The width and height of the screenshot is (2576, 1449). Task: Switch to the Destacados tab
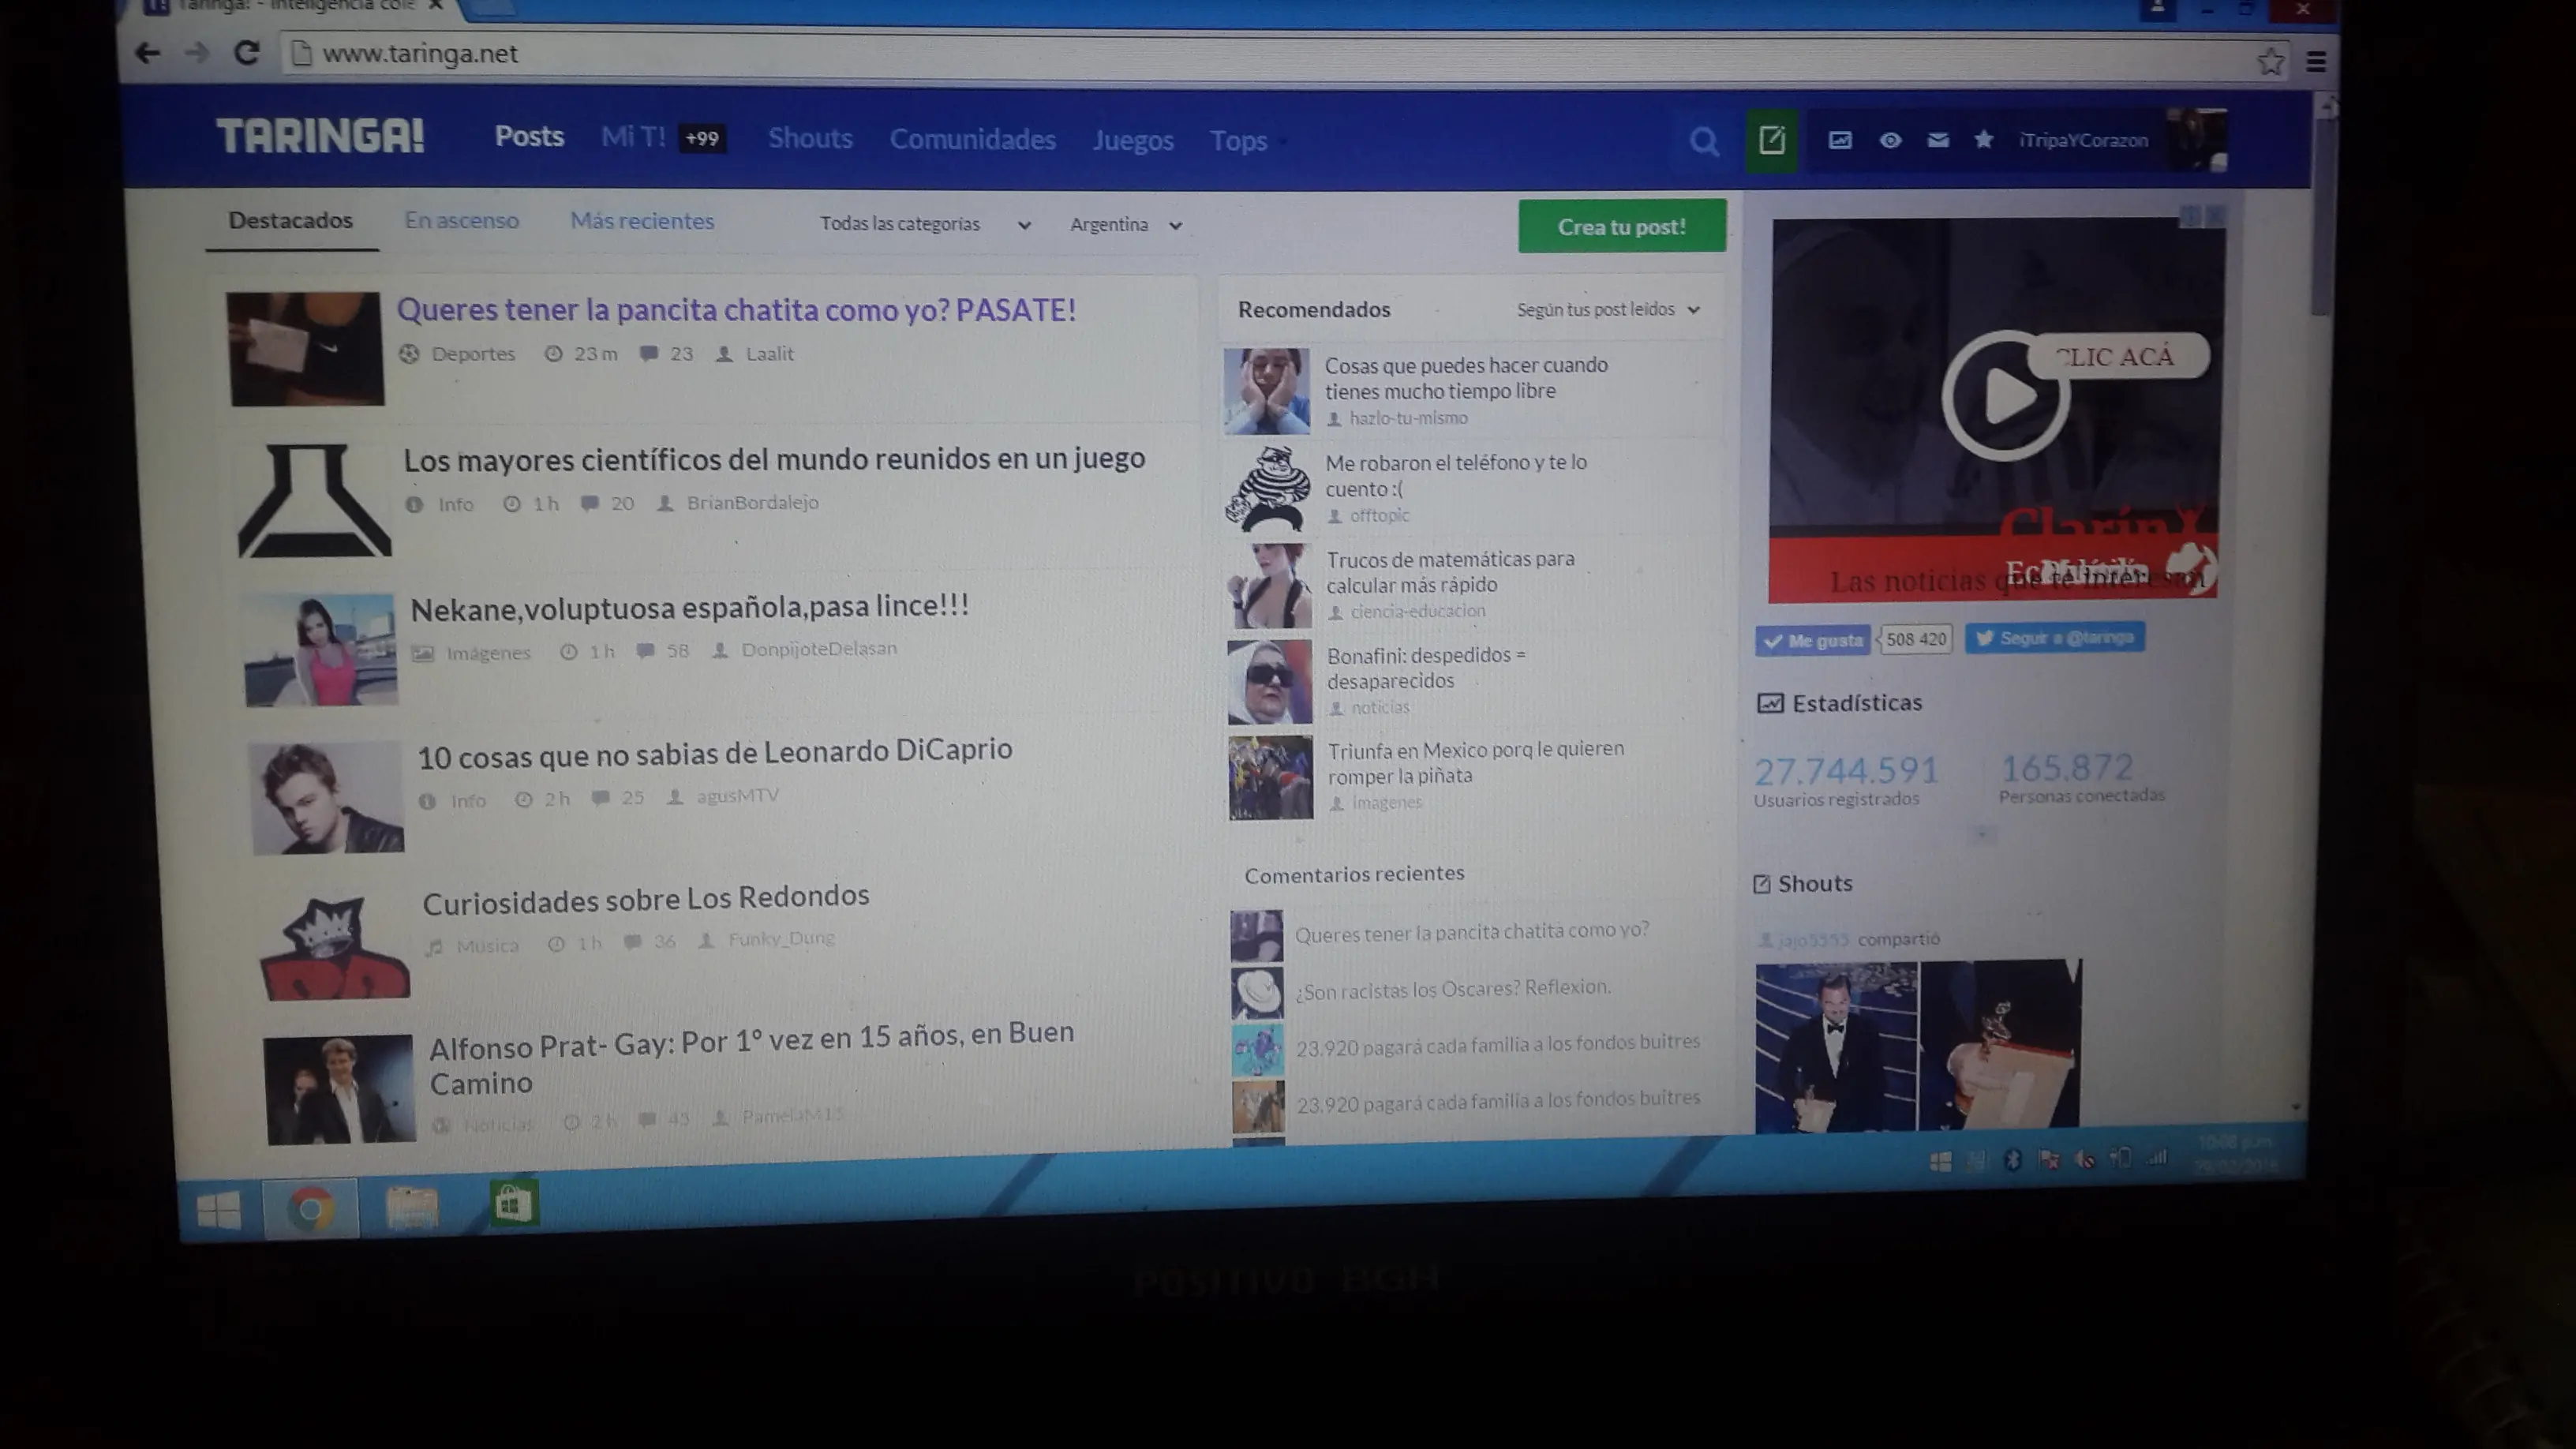click(290, 221)
